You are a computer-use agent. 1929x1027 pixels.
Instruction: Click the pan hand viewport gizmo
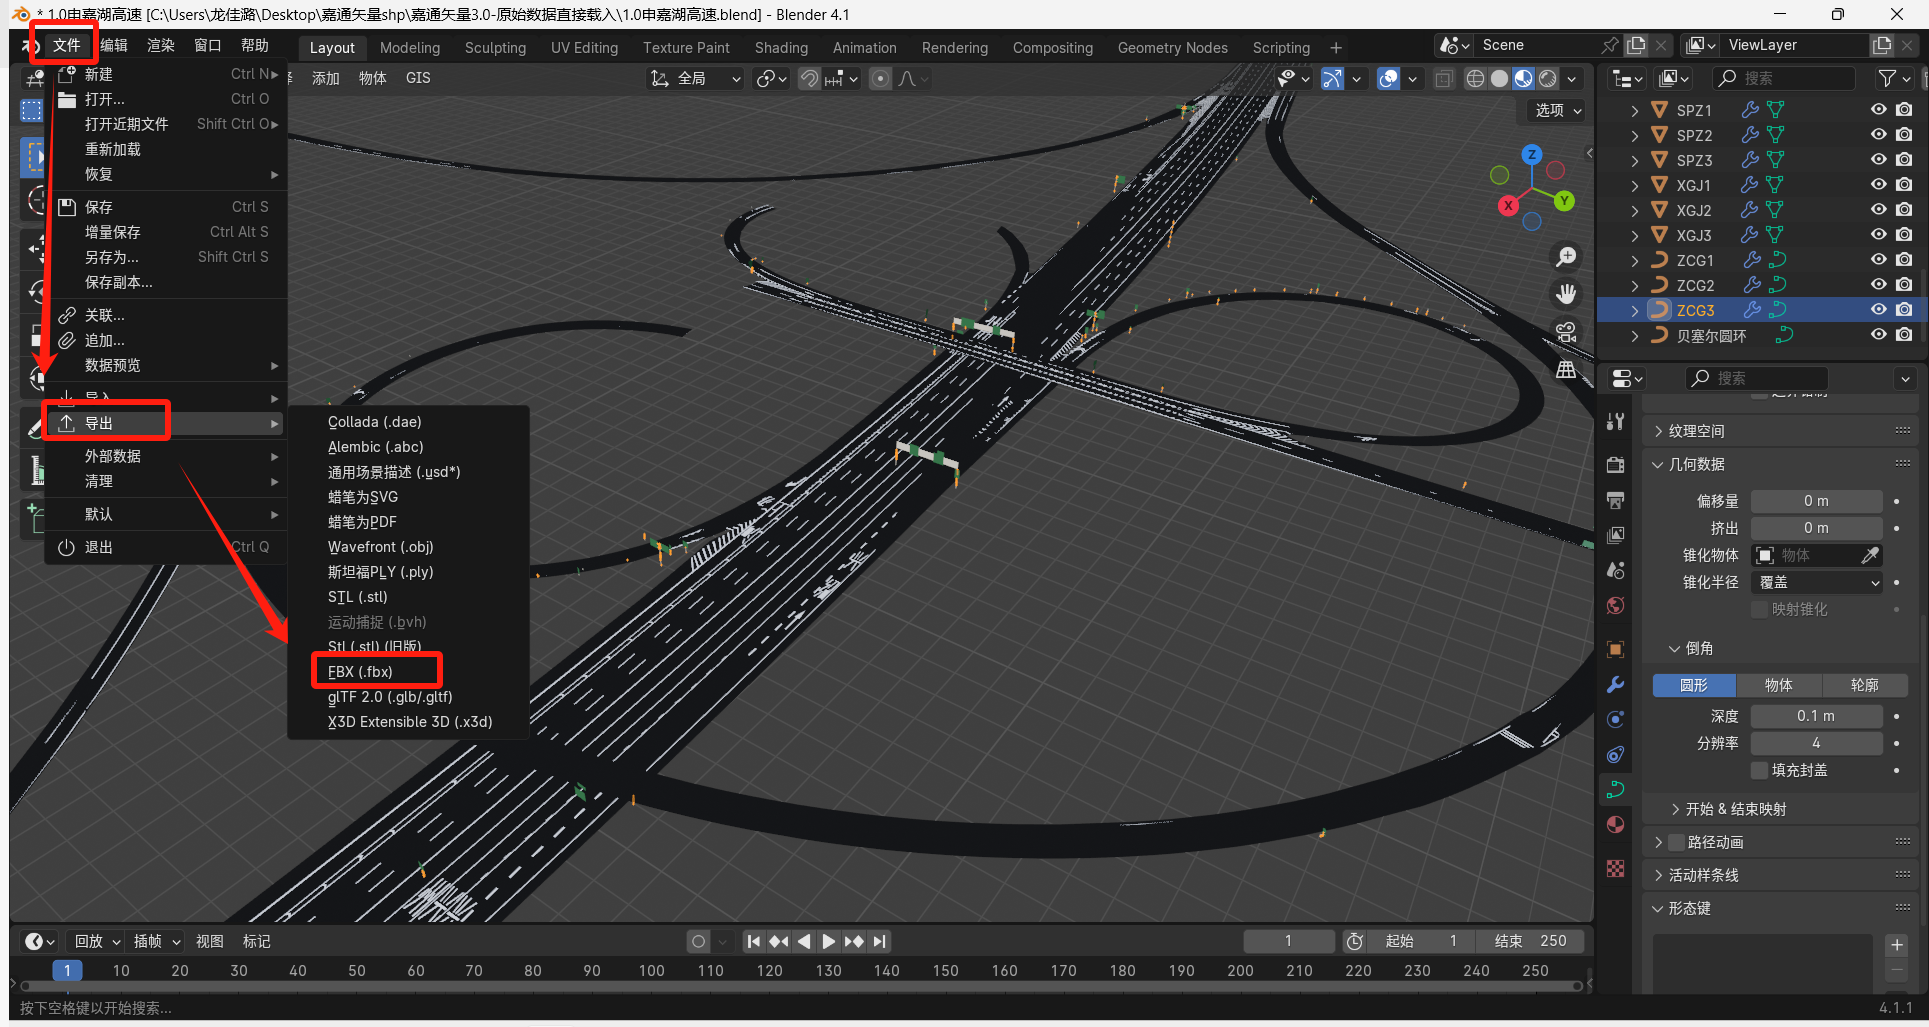pos(1566,294)
